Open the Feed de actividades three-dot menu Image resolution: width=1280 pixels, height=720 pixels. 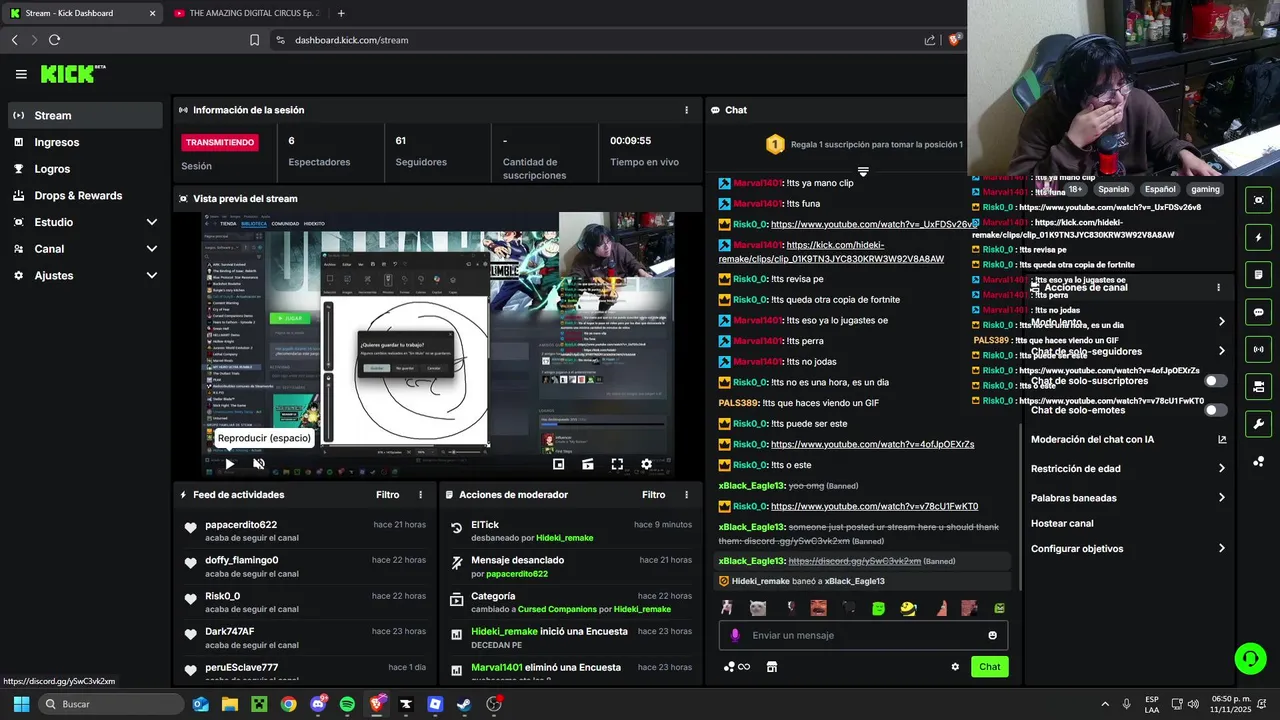point(420,495)
